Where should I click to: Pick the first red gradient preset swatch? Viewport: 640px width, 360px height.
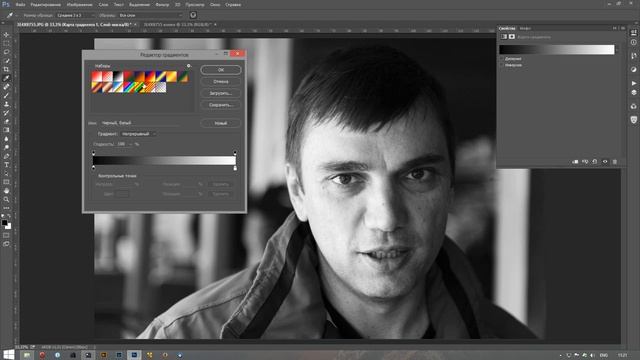pyautogui.click(x=97, y=76)
